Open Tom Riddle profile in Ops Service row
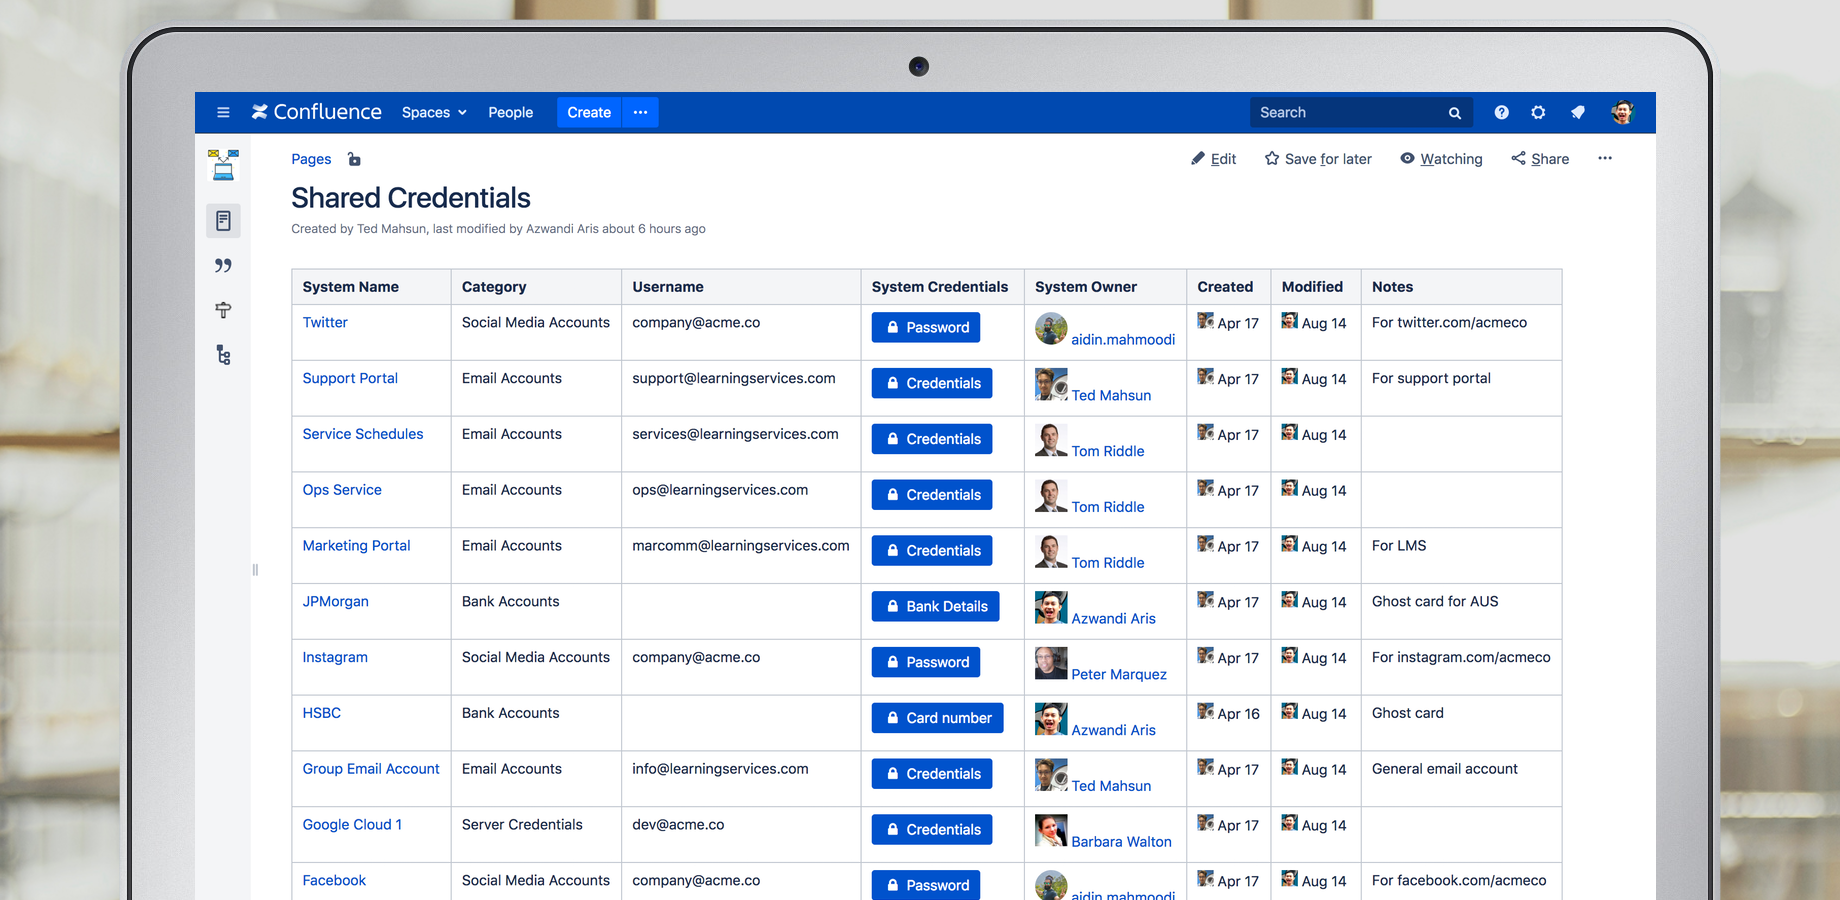This screenshot has width=1840, height=900. click(x=1108, y=508)
